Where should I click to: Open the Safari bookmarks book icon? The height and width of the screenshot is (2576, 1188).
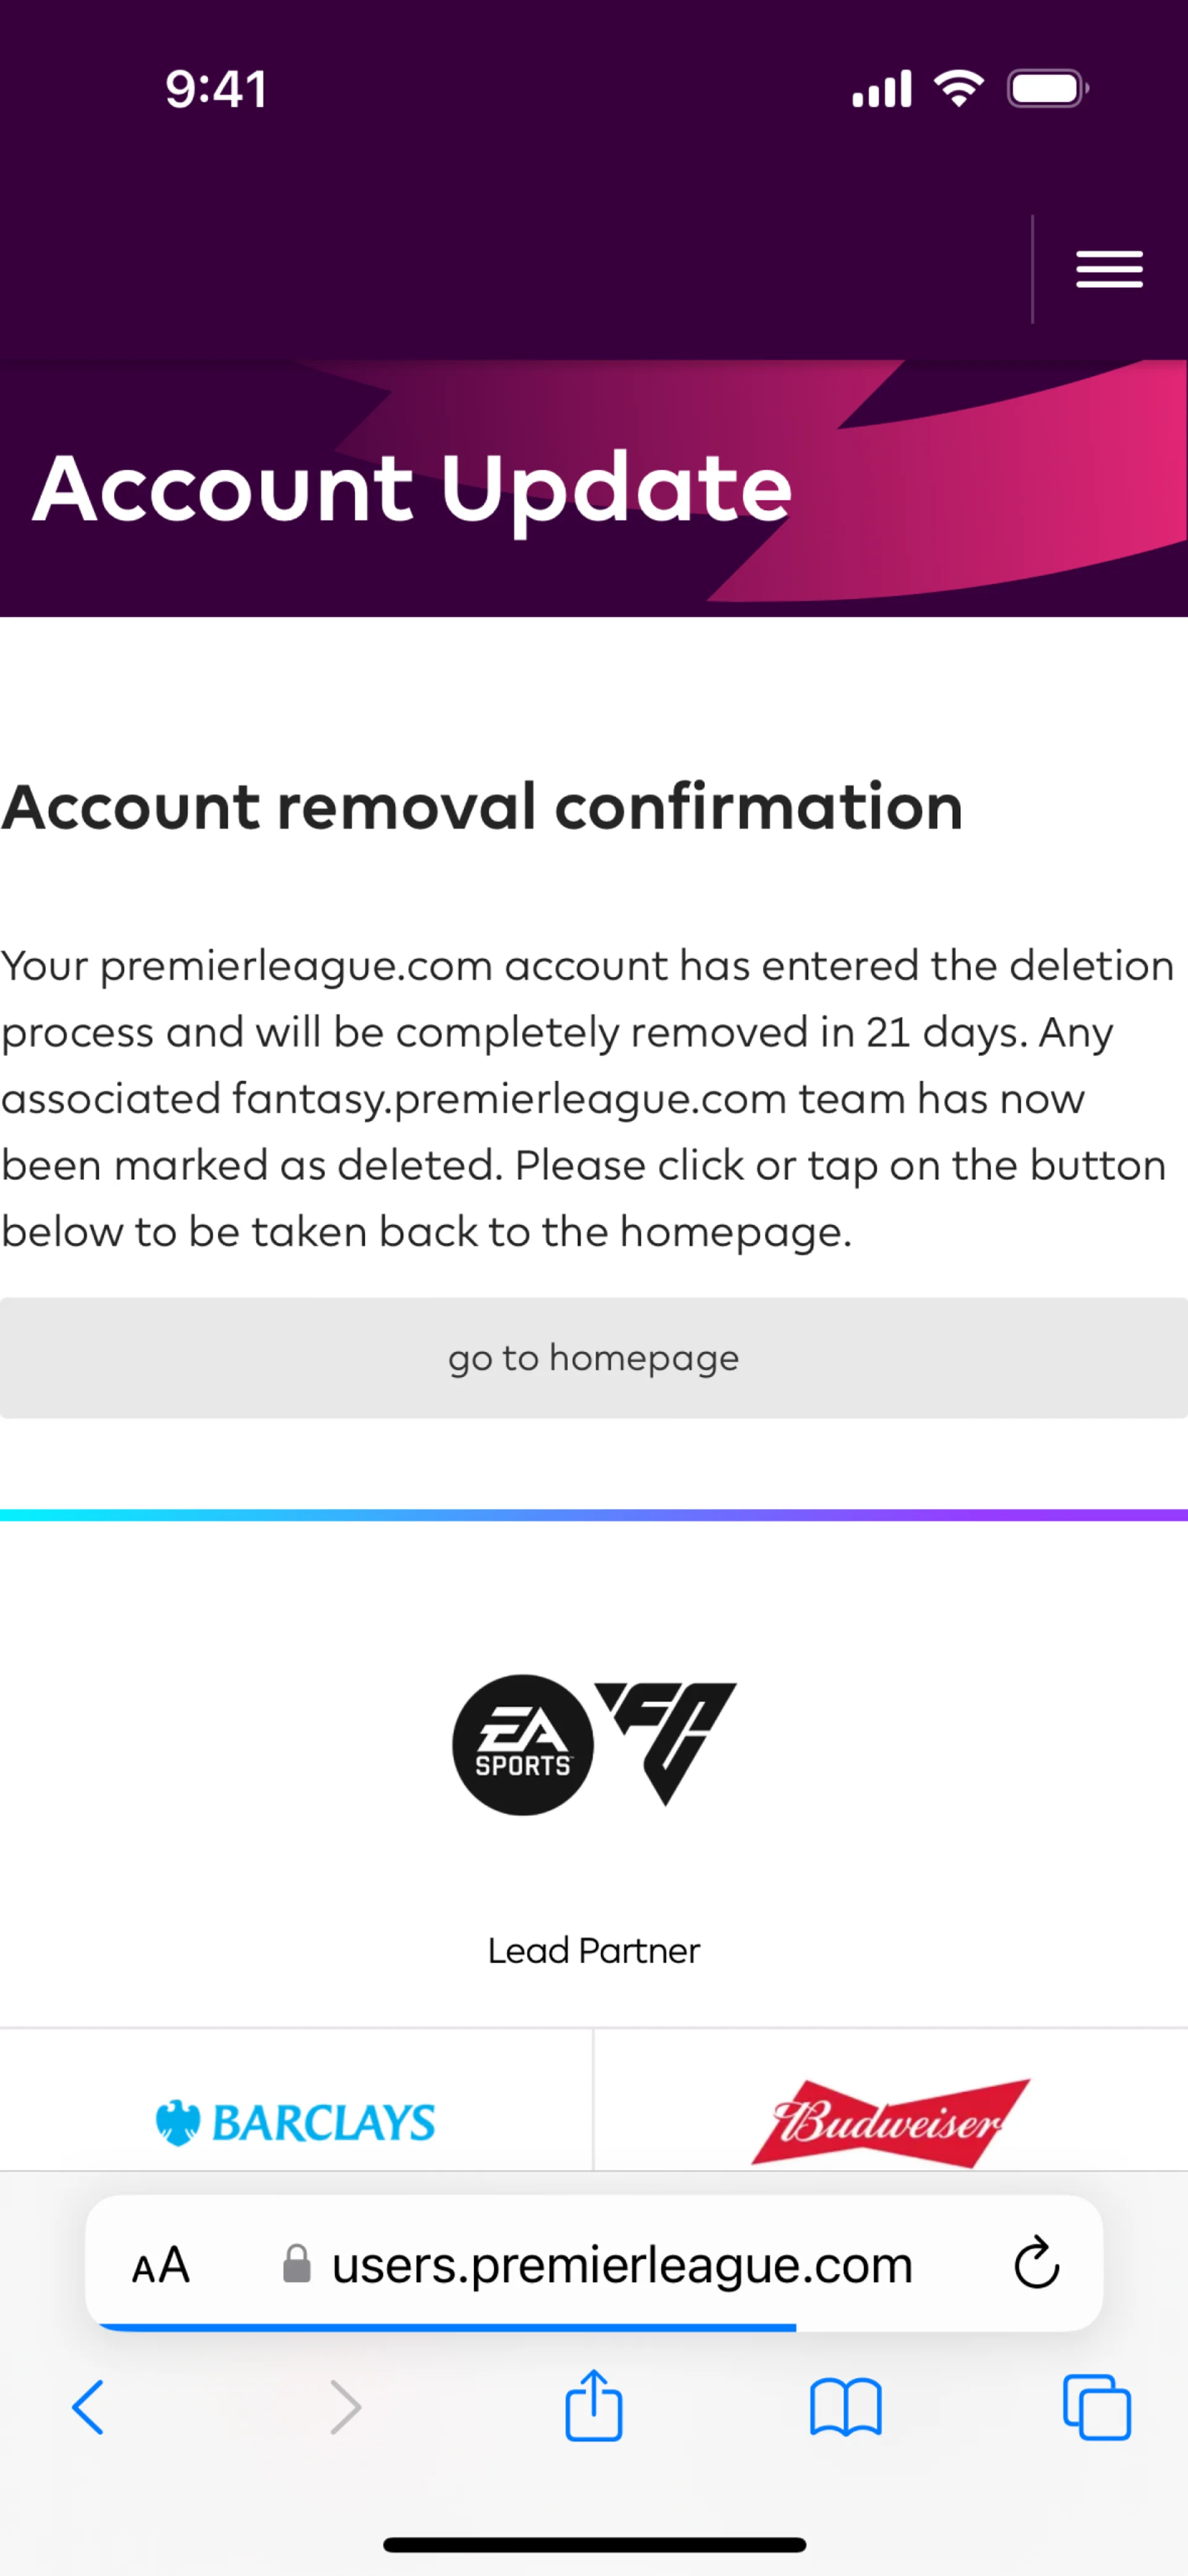(x=845, y=2407)
